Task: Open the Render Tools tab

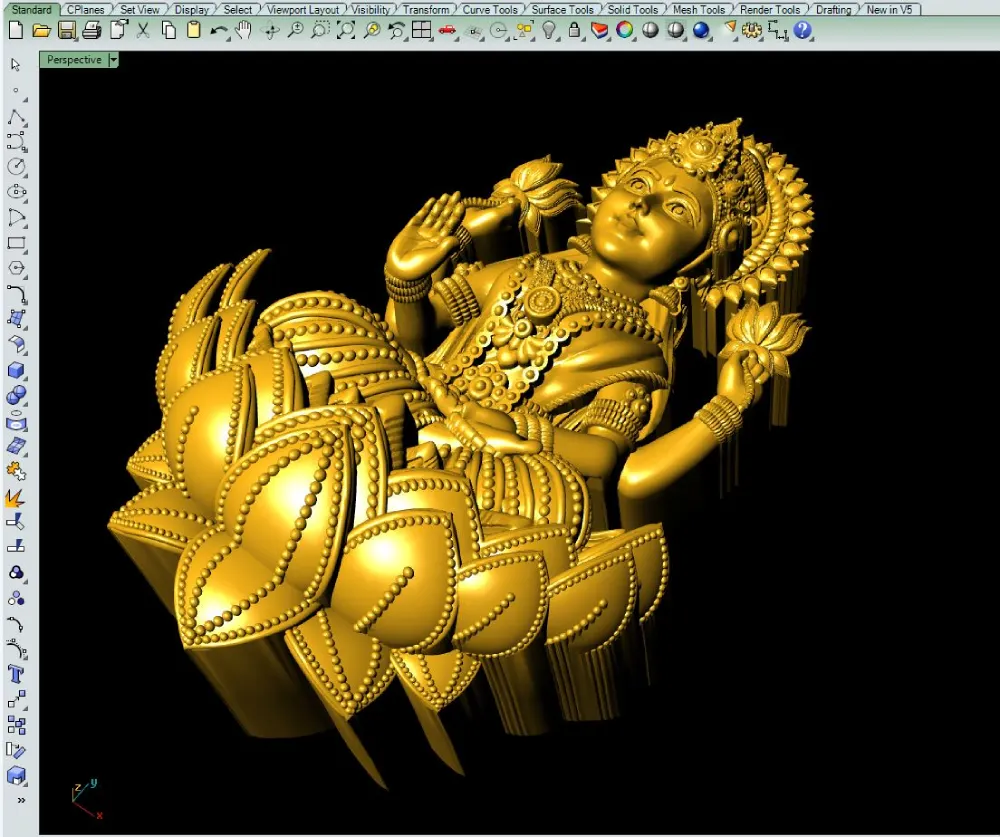Action: [770, 10]
